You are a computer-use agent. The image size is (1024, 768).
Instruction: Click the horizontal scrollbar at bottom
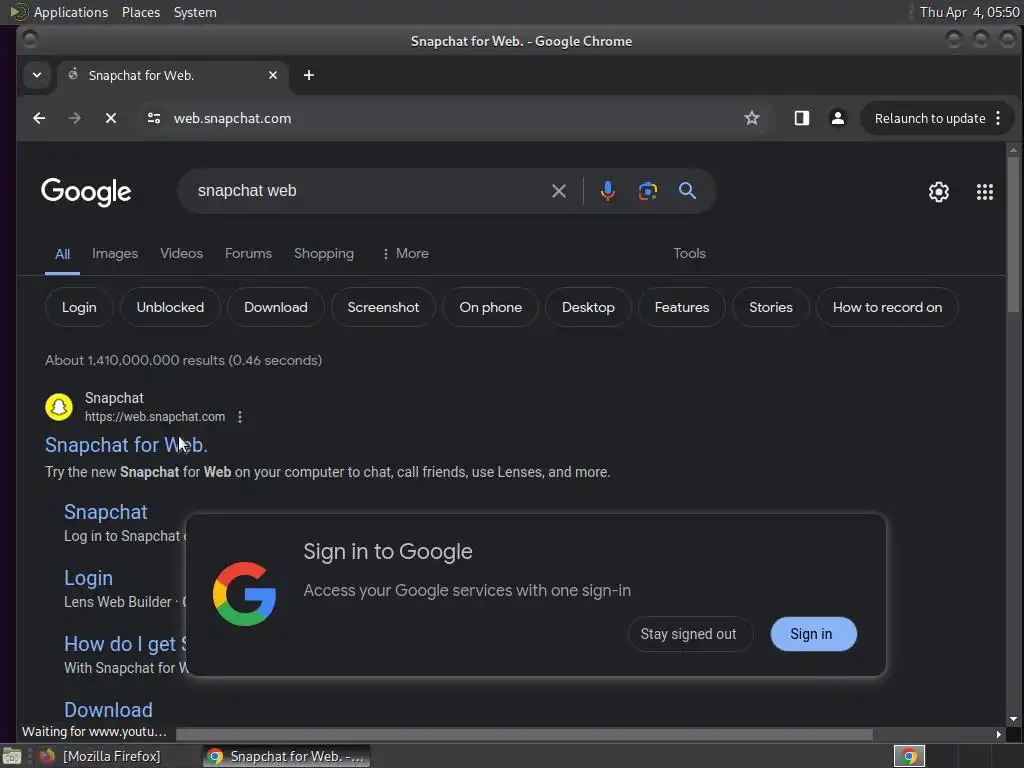524,735
